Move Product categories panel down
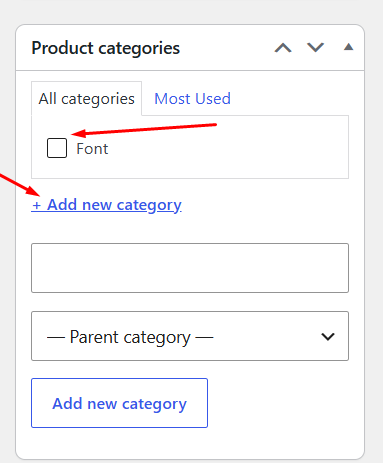The width and height of the screenshot is (383, 463). pos(315,48)
